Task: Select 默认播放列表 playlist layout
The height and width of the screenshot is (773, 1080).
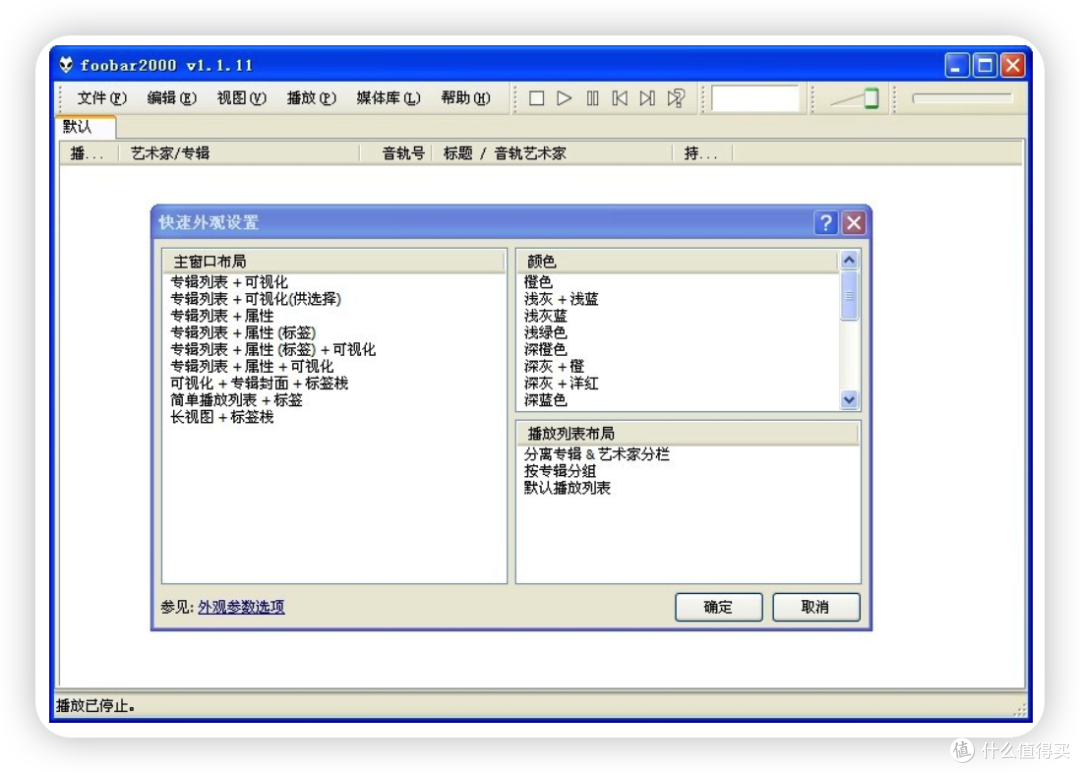Action: pos(567,488)
